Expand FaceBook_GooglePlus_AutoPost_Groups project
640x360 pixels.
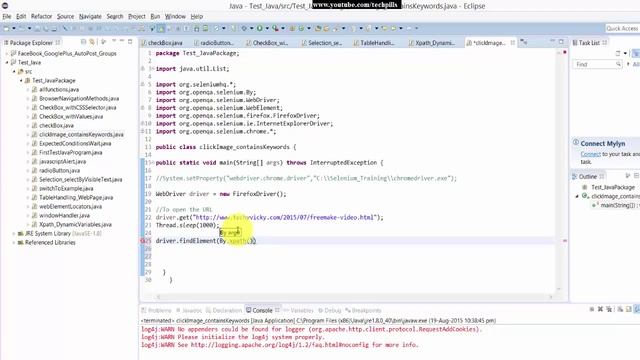coord(7,53)
